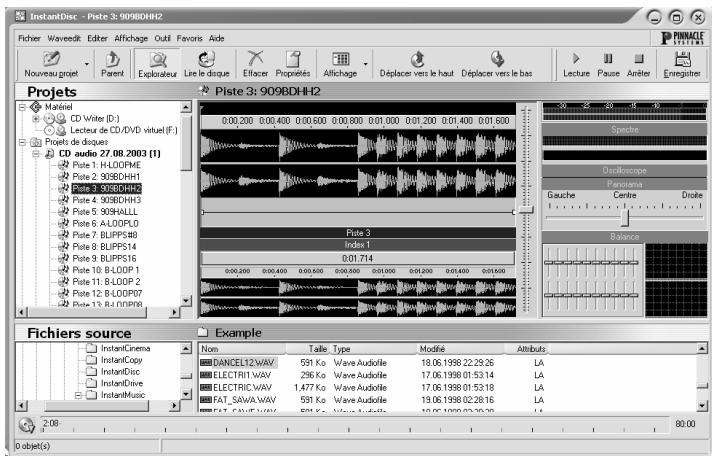
Task: Select track Piste 9: BLIPPS16
Action: coord(104,258)
